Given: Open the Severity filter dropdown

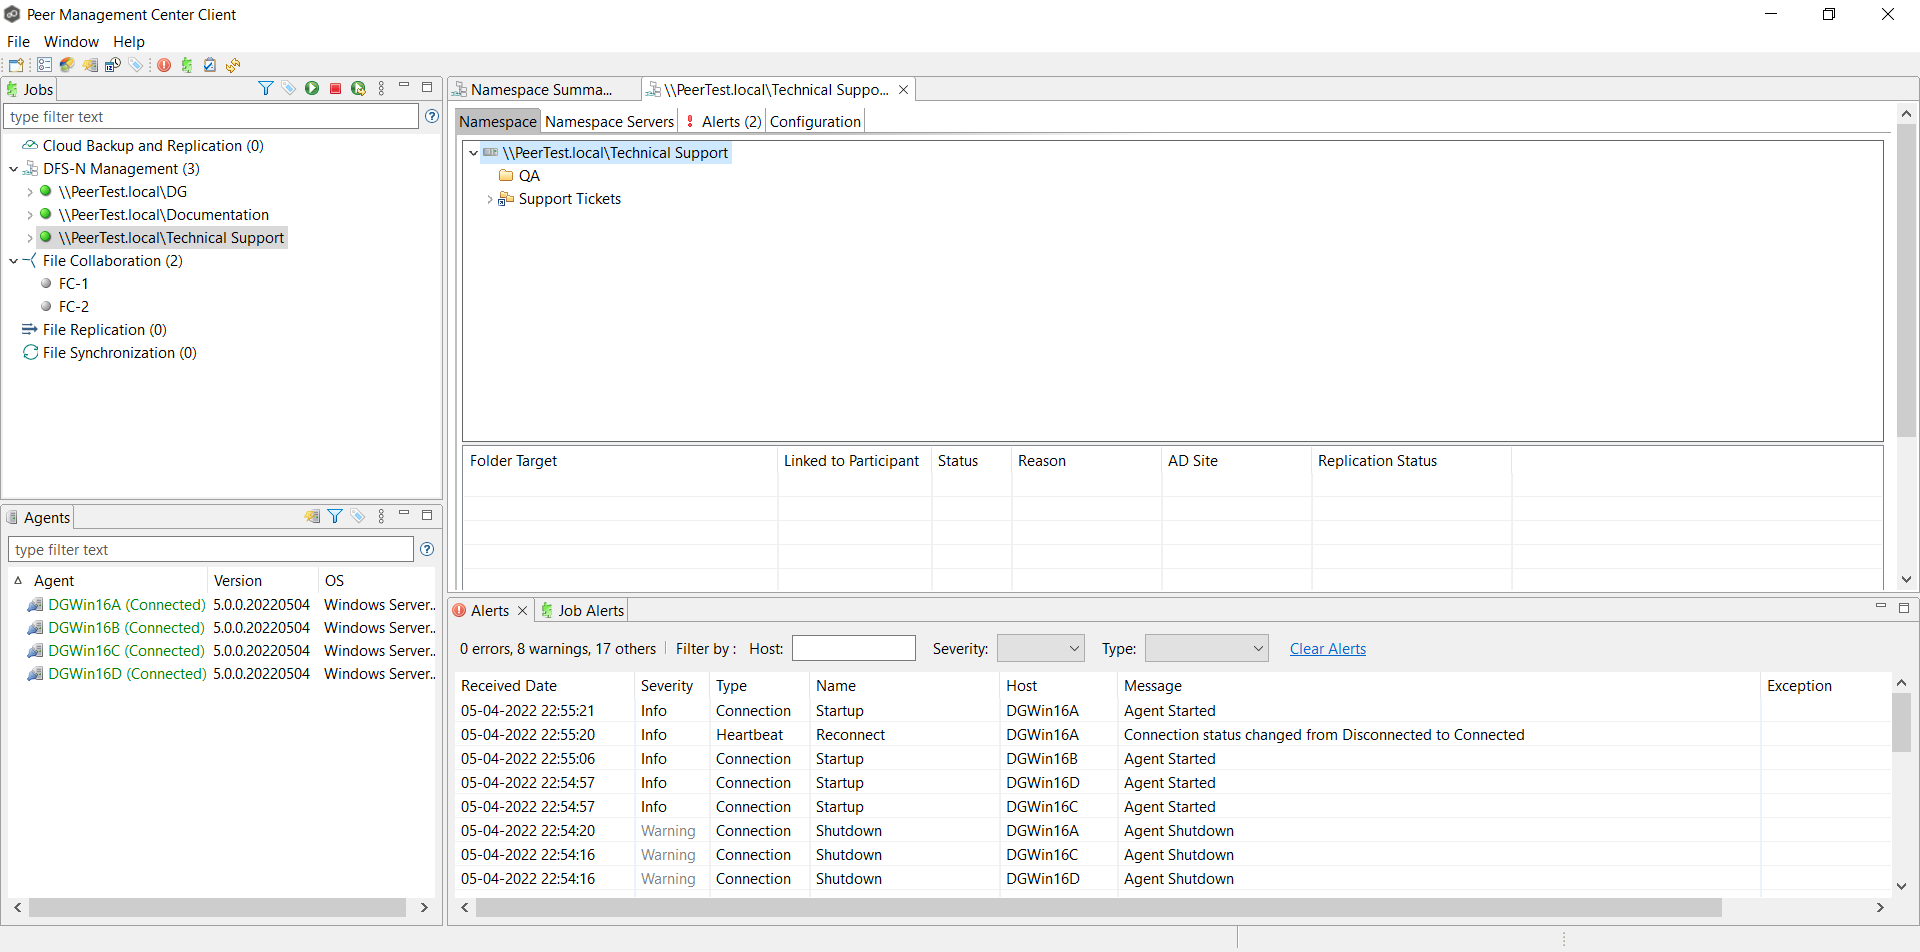Looking at the screenshot, I should [x=1041, y=648].
